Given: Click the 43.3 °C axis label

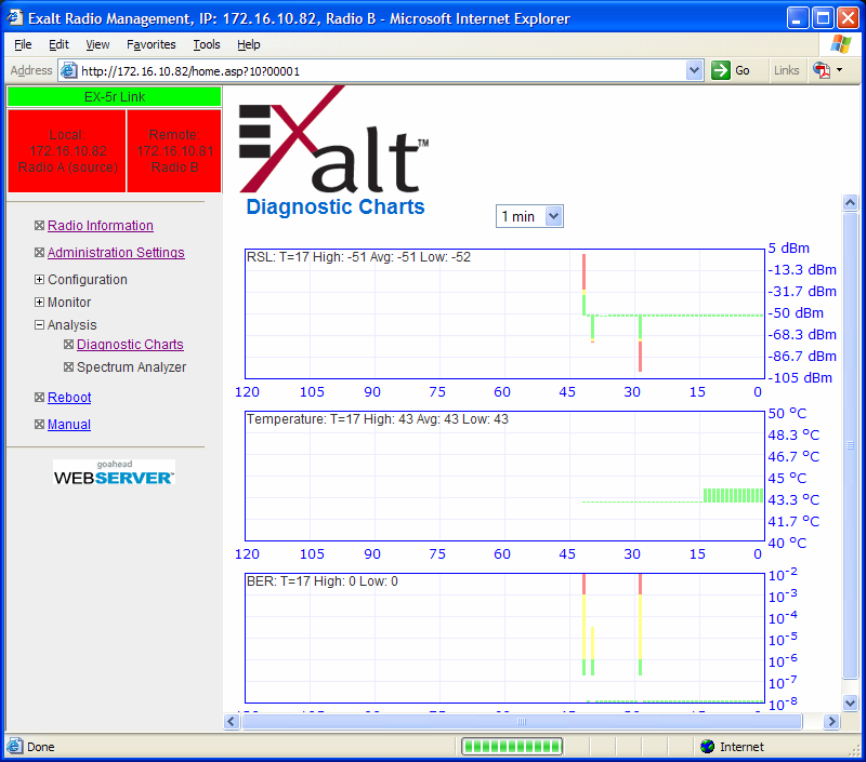Looking at the screenshot, I should [x=794, y=500].
